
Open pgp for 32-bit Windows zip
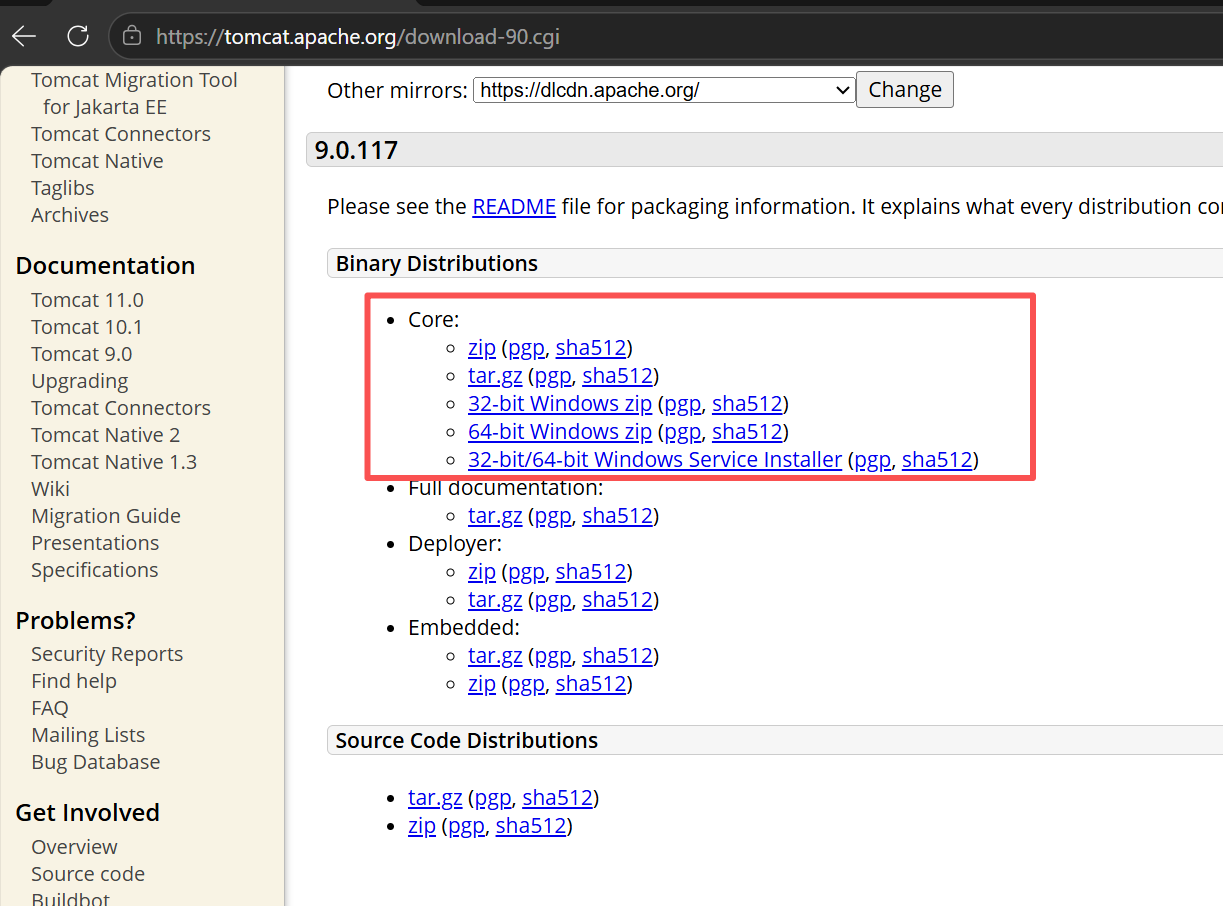tap(683, 404)
